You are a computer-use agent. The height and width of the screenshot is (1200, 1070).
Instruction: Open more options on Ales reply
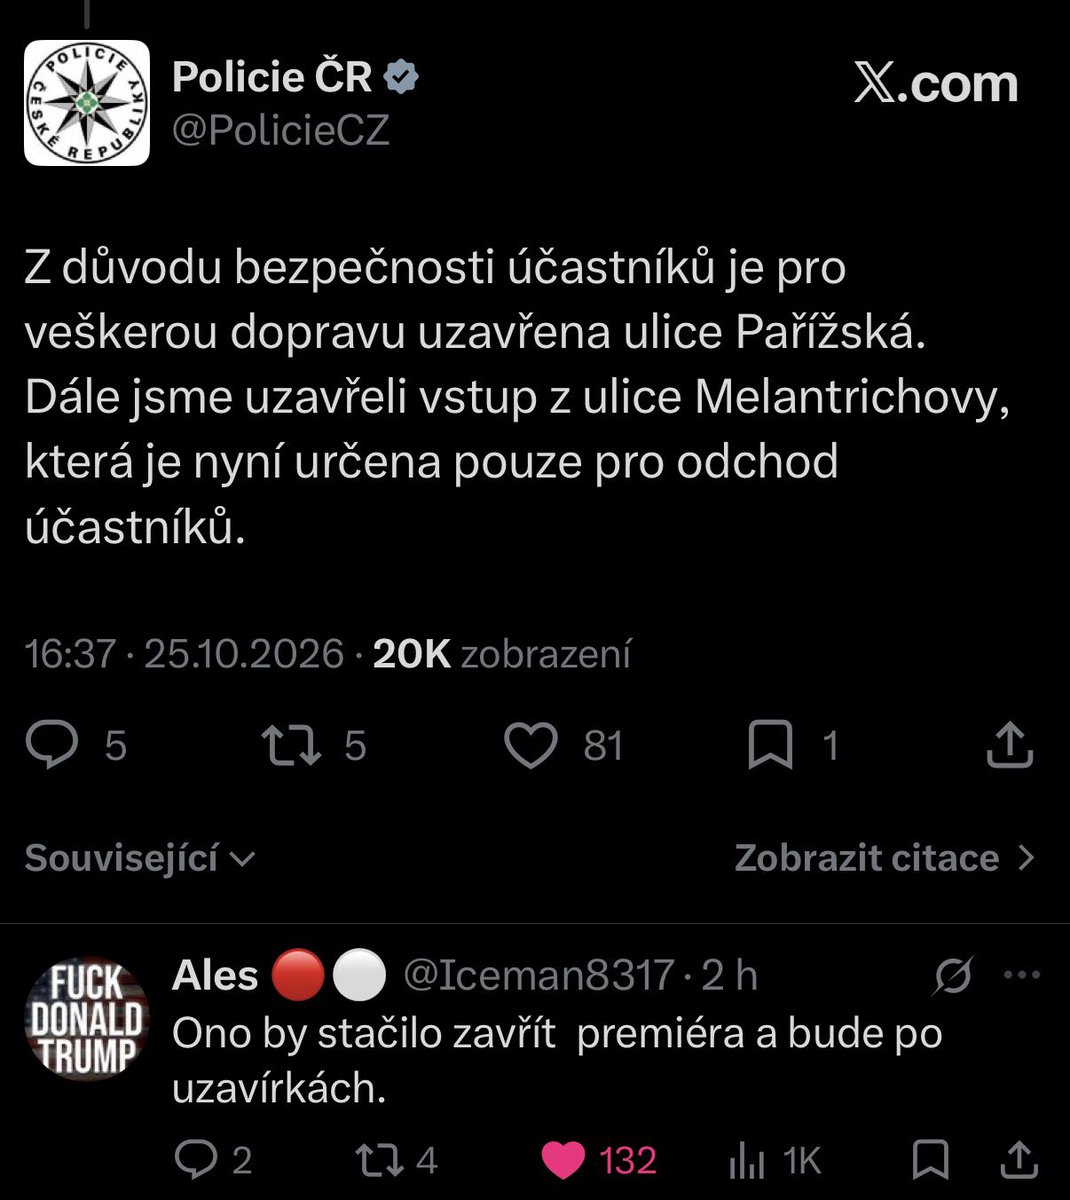[x=1021, y=975]
